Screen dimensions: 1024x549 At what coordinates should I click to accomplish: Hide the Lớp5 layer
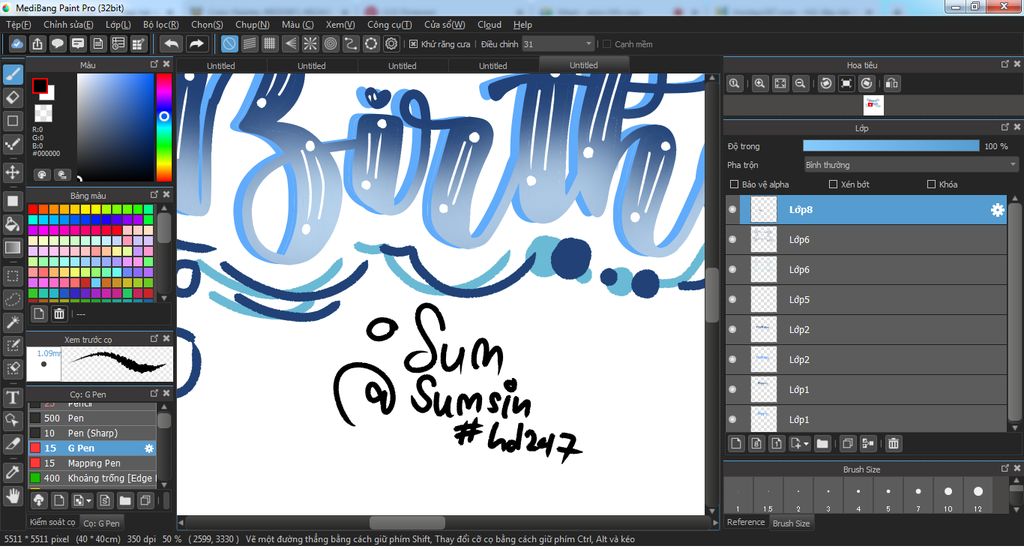click(x=733, y=300)
